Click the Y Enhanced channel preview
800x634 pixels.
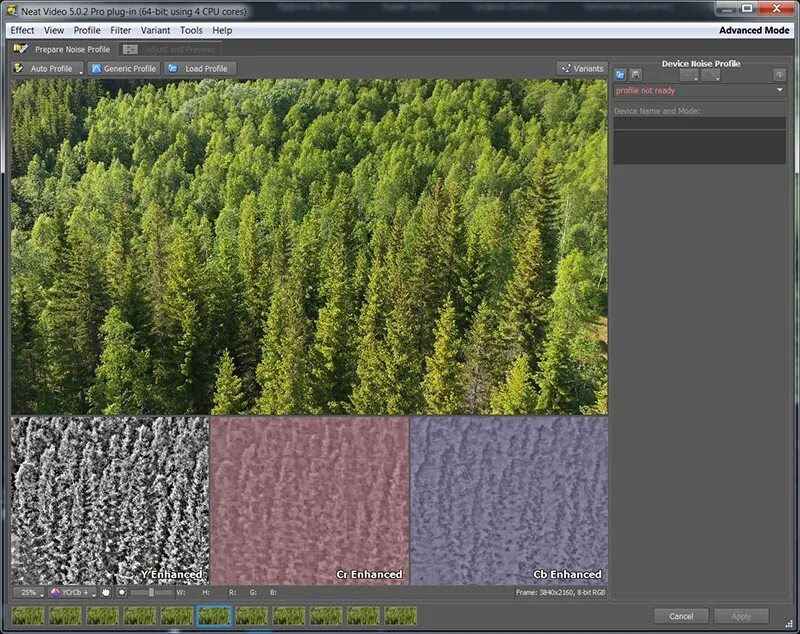pyautogui.click(x=110, y=500)
